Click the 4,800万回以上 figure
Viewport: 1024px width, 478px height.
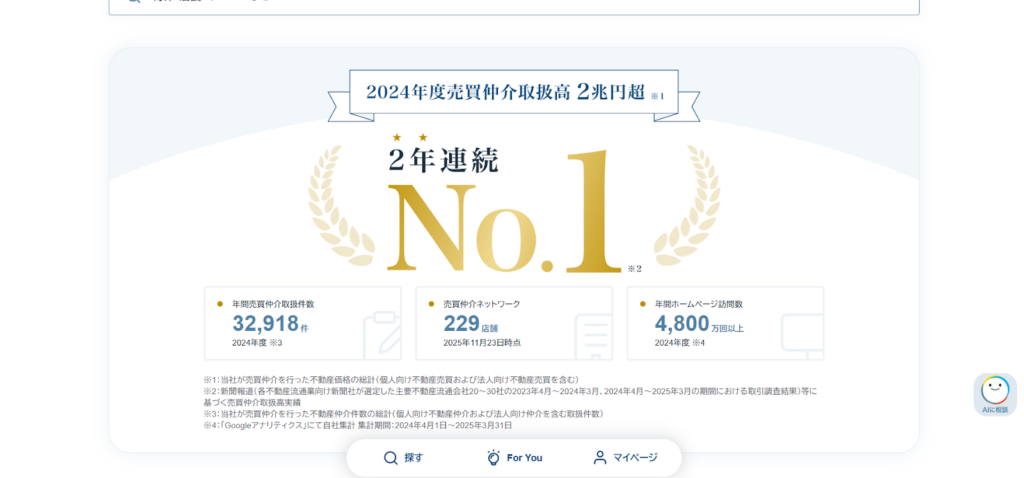coord(698,324)
